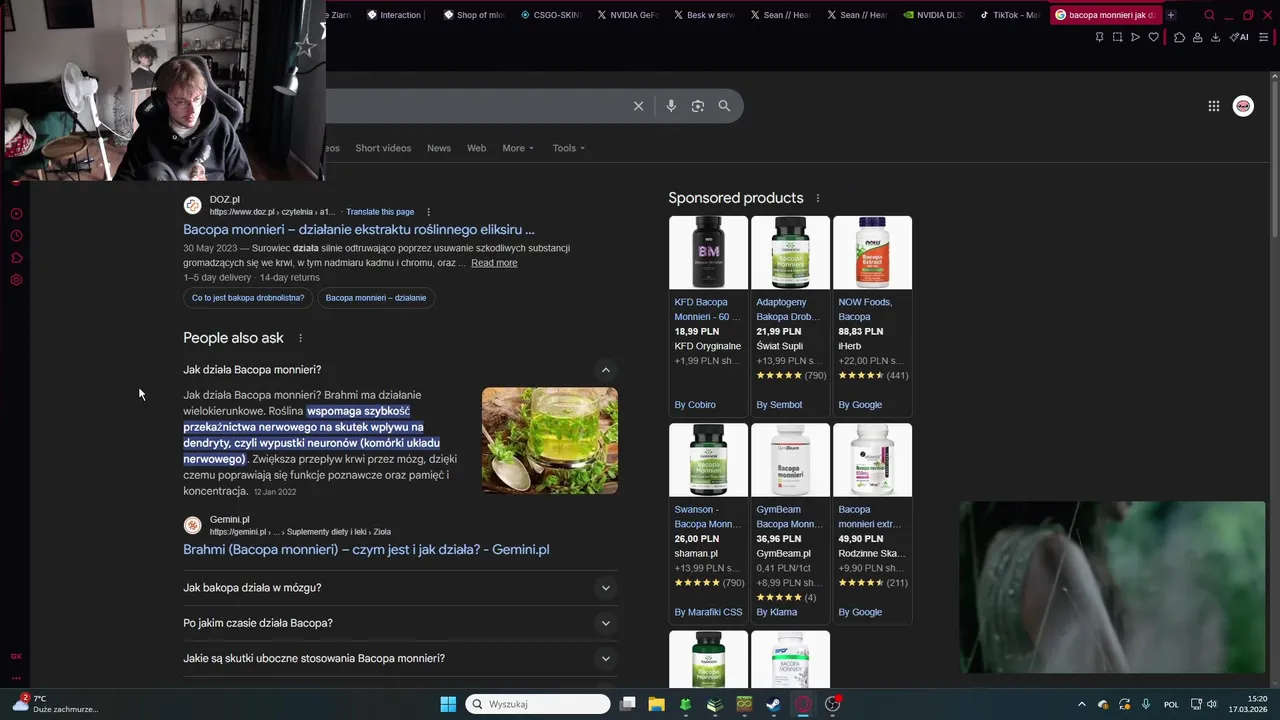Open the More search filters dropdown
Viewport: 1280px width, 720px height.
pyautogui.click(x=518, y=148)
